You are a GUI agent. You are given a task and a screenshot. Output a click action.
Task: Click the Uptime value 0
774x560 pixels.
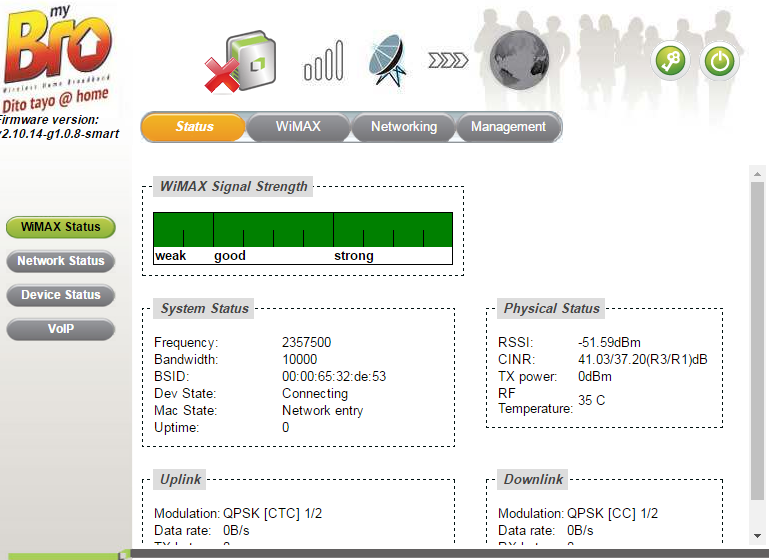click(285, 428)
